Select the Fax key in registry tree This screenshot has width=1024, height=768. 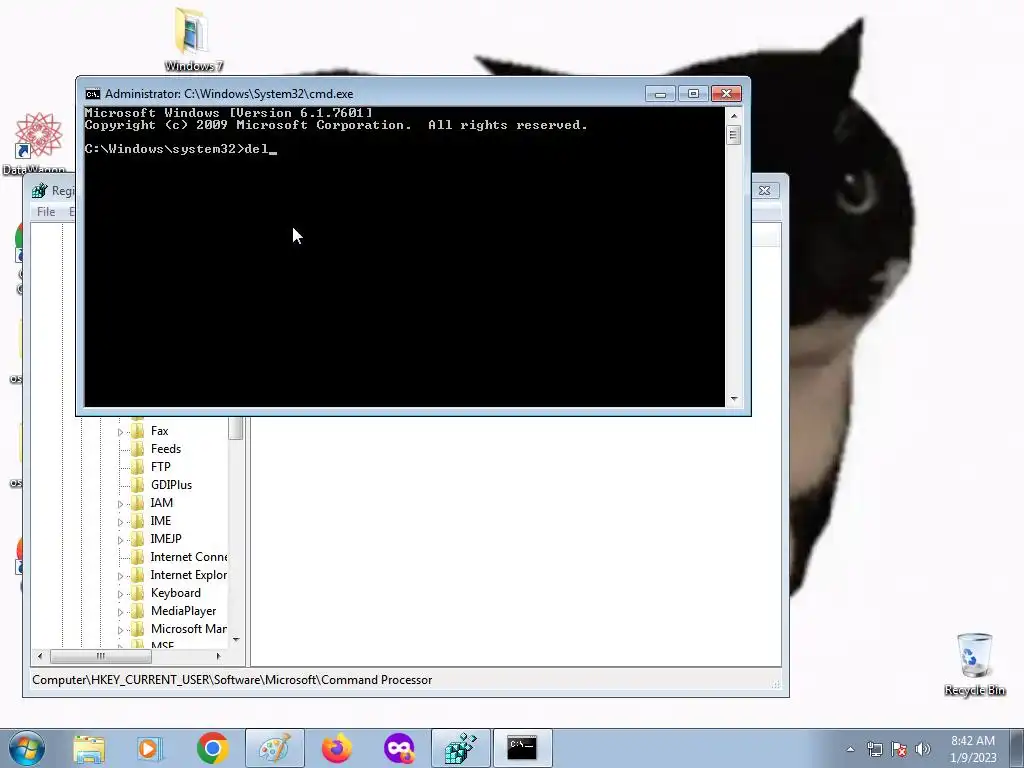tap(159, 431)
